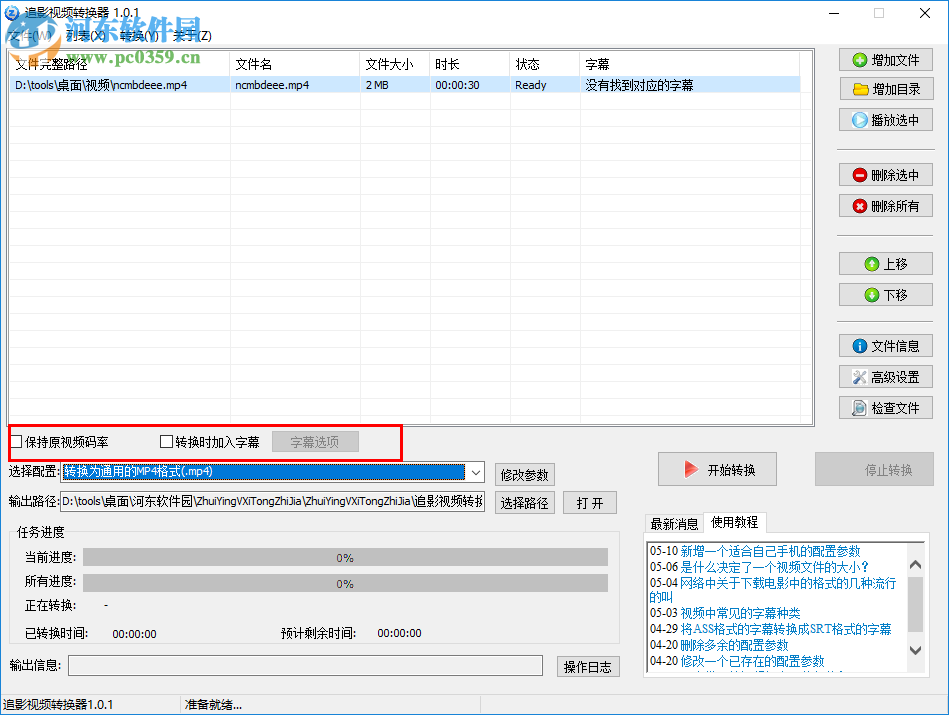The width and height of the screenshot is (949, 715).
Task: Open the 列表(X) menu
Action: (x=85, y=35)
